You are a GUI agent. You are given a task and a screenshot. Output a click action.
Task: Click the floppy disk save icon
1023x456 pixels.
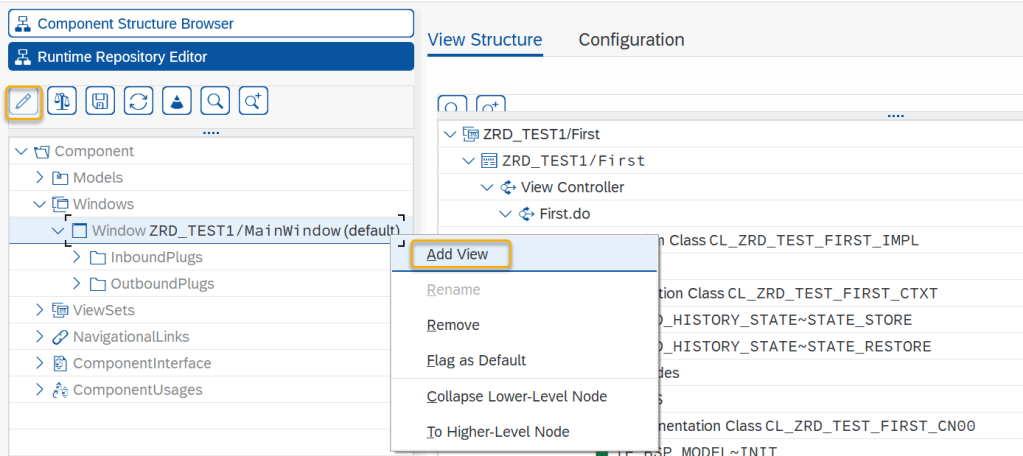[x=100, y=100]
